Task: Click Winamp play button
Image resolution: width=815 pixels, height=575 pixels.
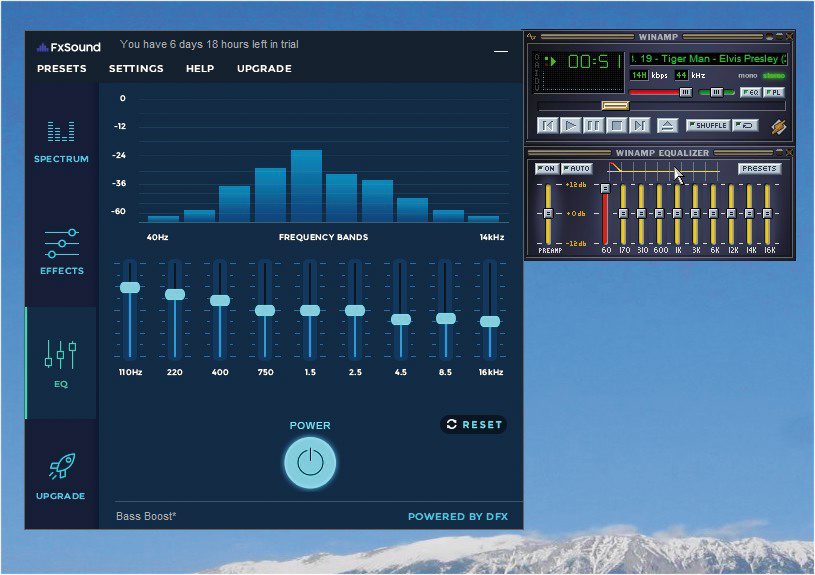Action: point(570,125)
